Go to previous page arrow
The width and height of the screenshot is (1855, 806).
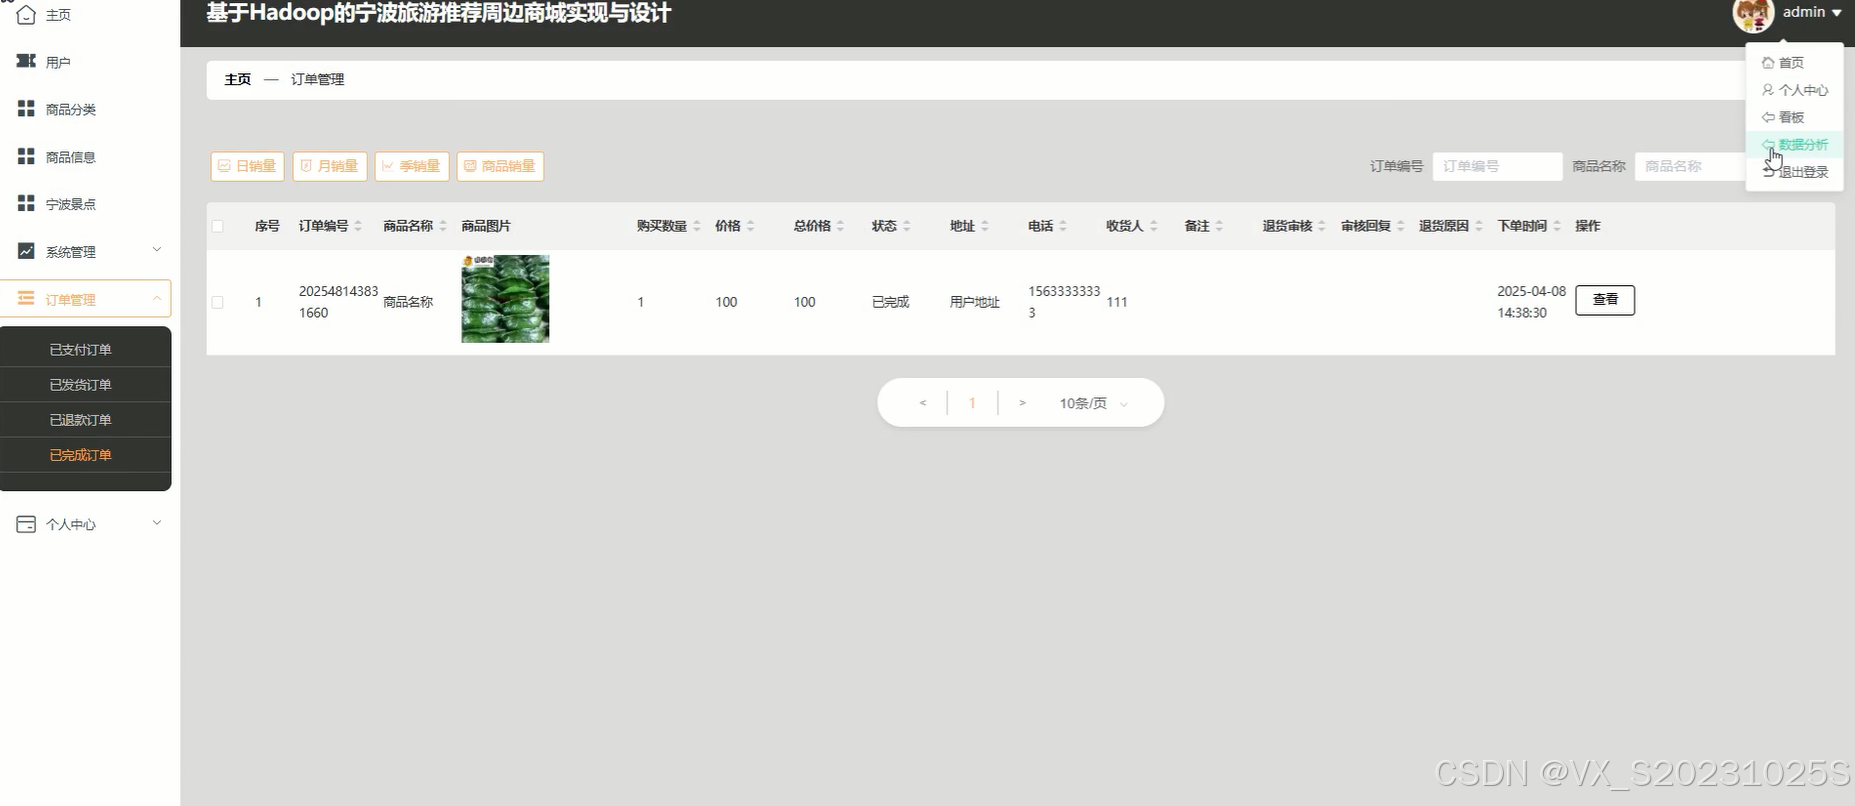coord(923,403)
